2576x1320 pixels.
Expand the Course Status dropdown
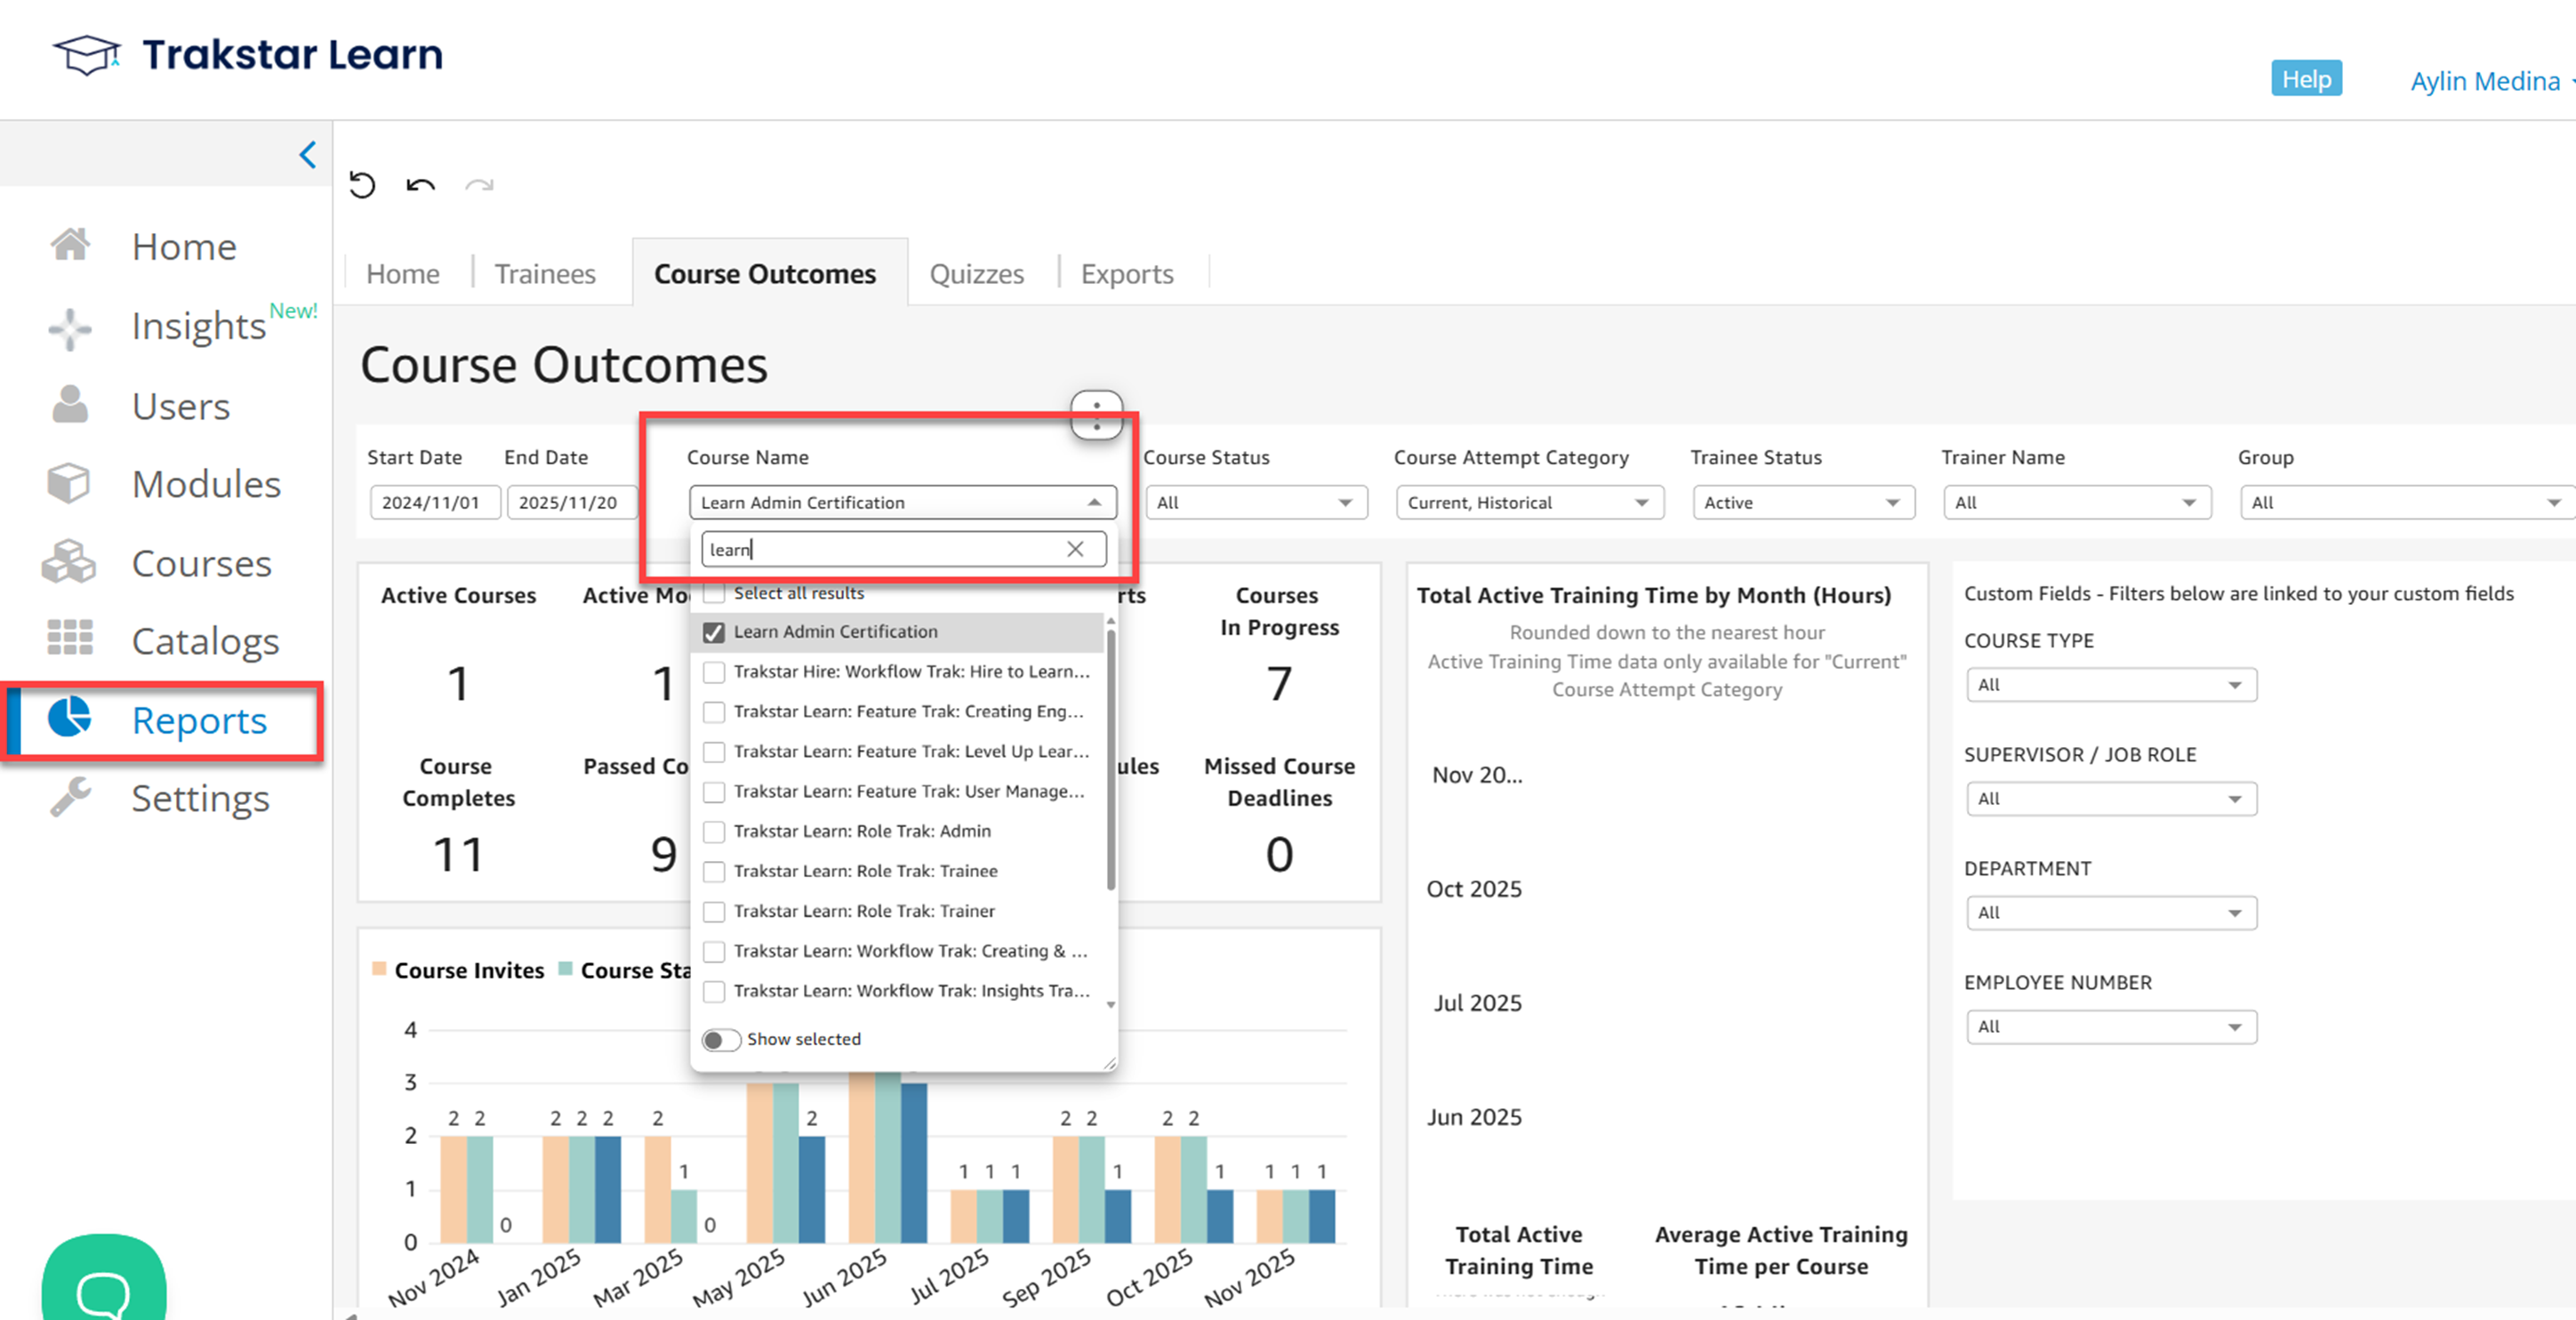click(1256, 503)
